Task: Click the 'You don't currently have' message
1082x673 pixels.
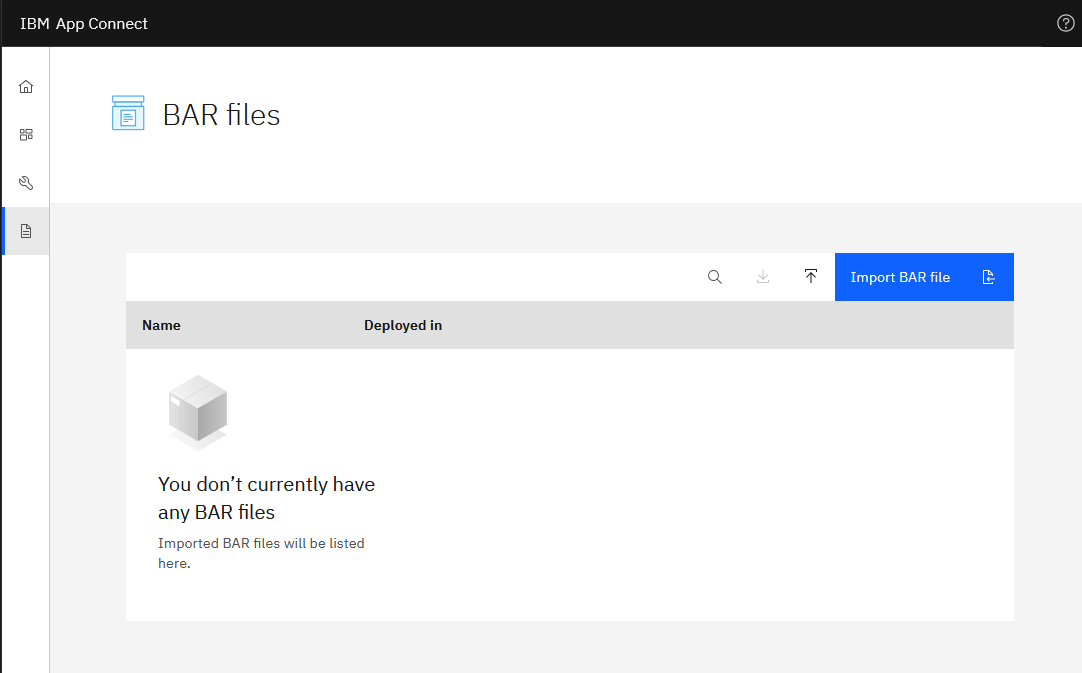Action: point(266,484)
